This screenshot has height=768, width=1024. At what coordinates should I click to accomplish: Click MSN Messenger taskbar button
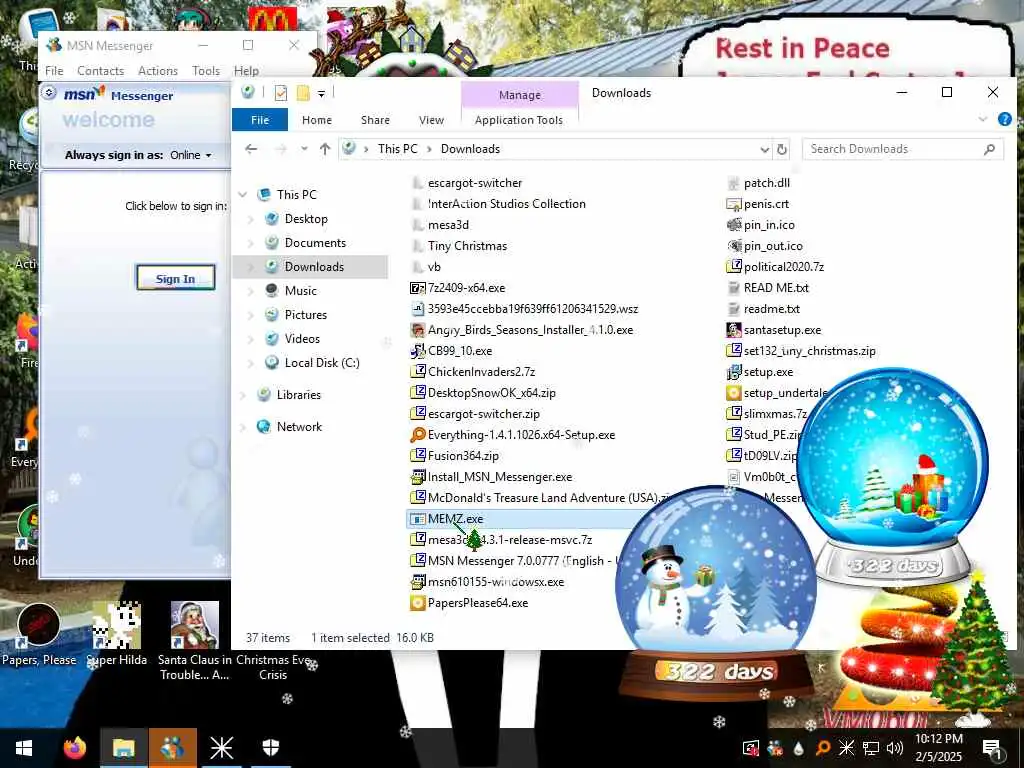coord(172,748)
